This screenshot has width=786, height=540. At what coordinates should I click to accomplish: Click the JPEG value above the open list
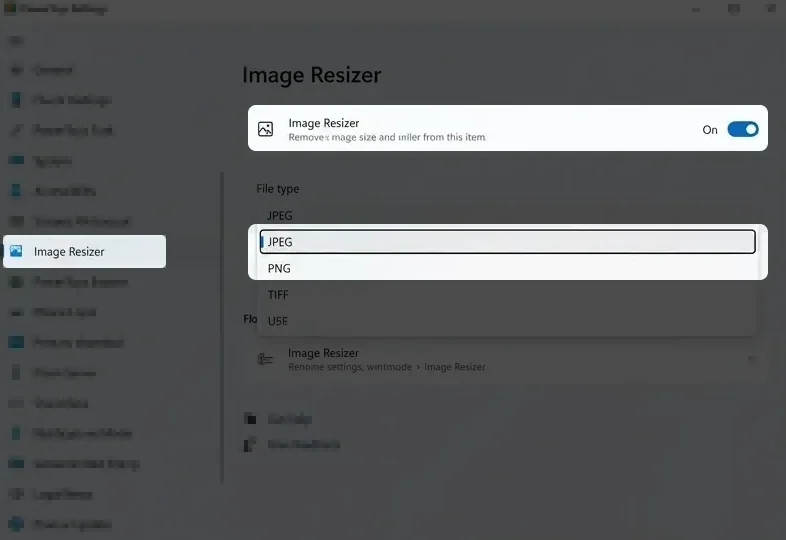point(280,216)
